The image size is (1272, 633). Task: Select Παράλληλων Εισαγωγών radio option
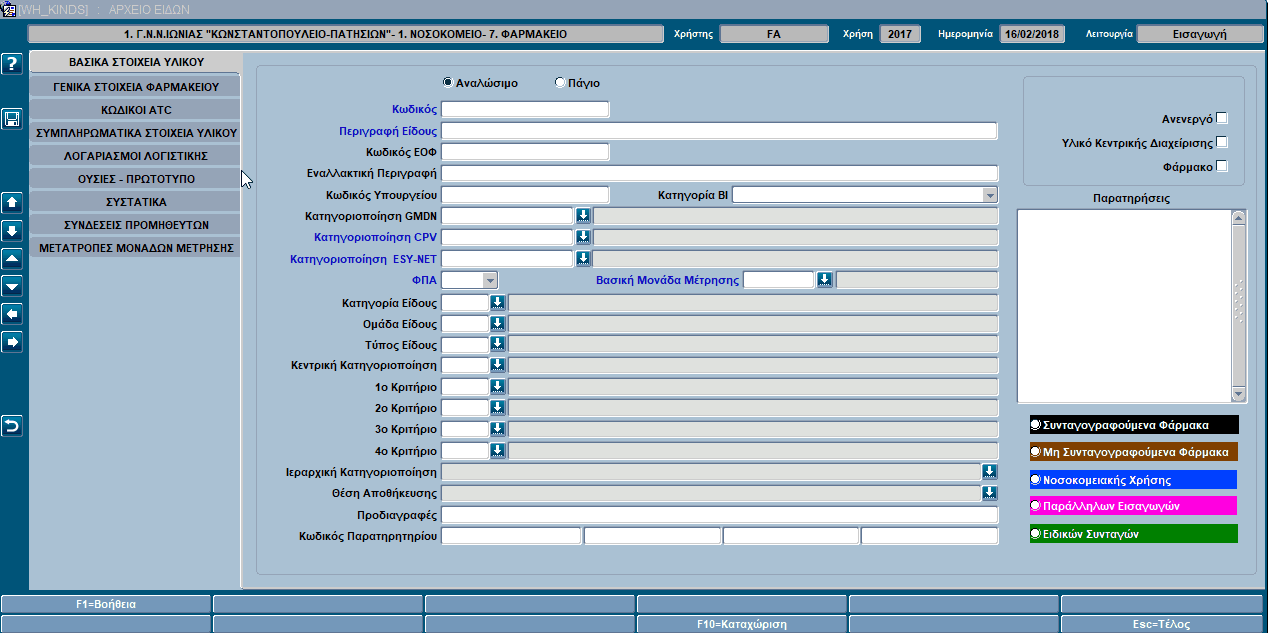[1036, 506]
